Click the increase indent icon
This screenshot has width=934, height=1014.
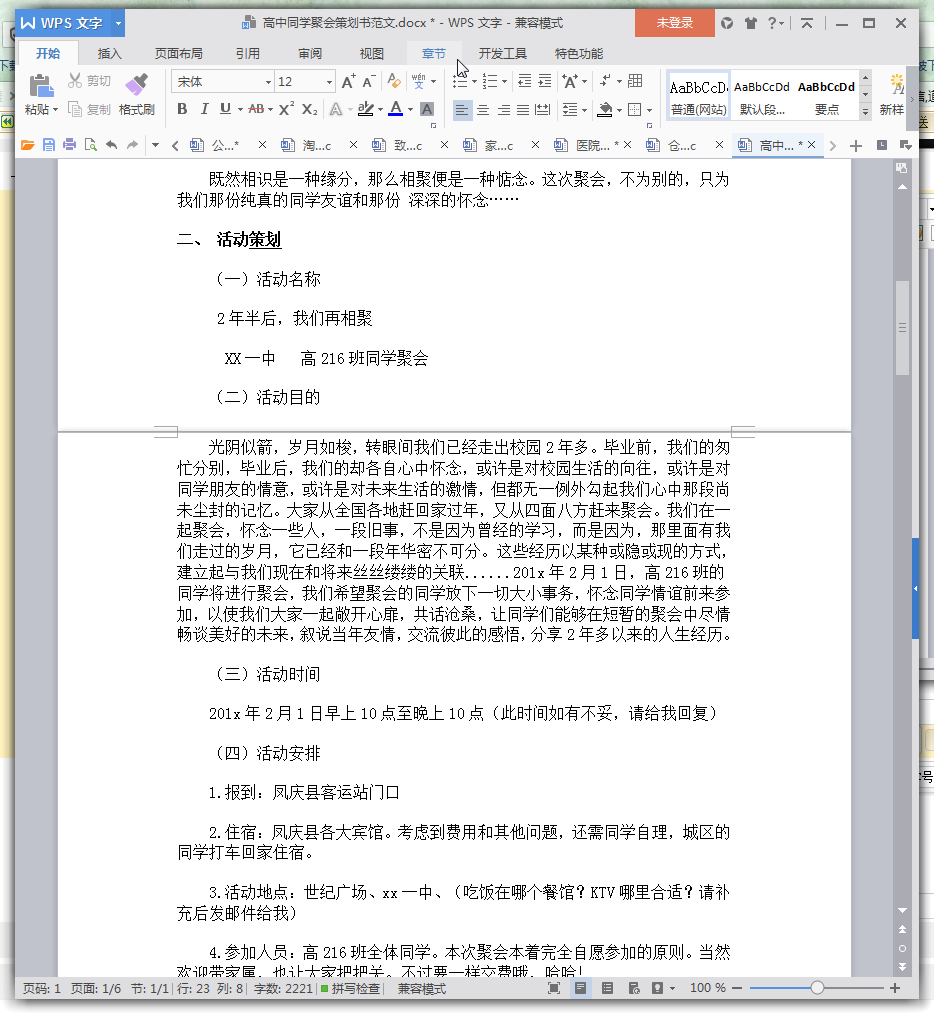545,81
